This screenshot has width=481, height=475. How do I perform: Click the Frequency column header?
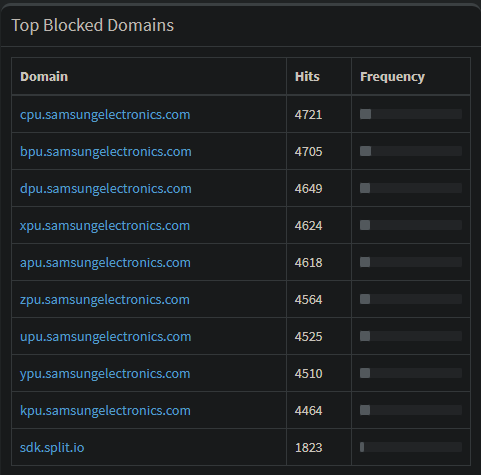tap(392, 77)
